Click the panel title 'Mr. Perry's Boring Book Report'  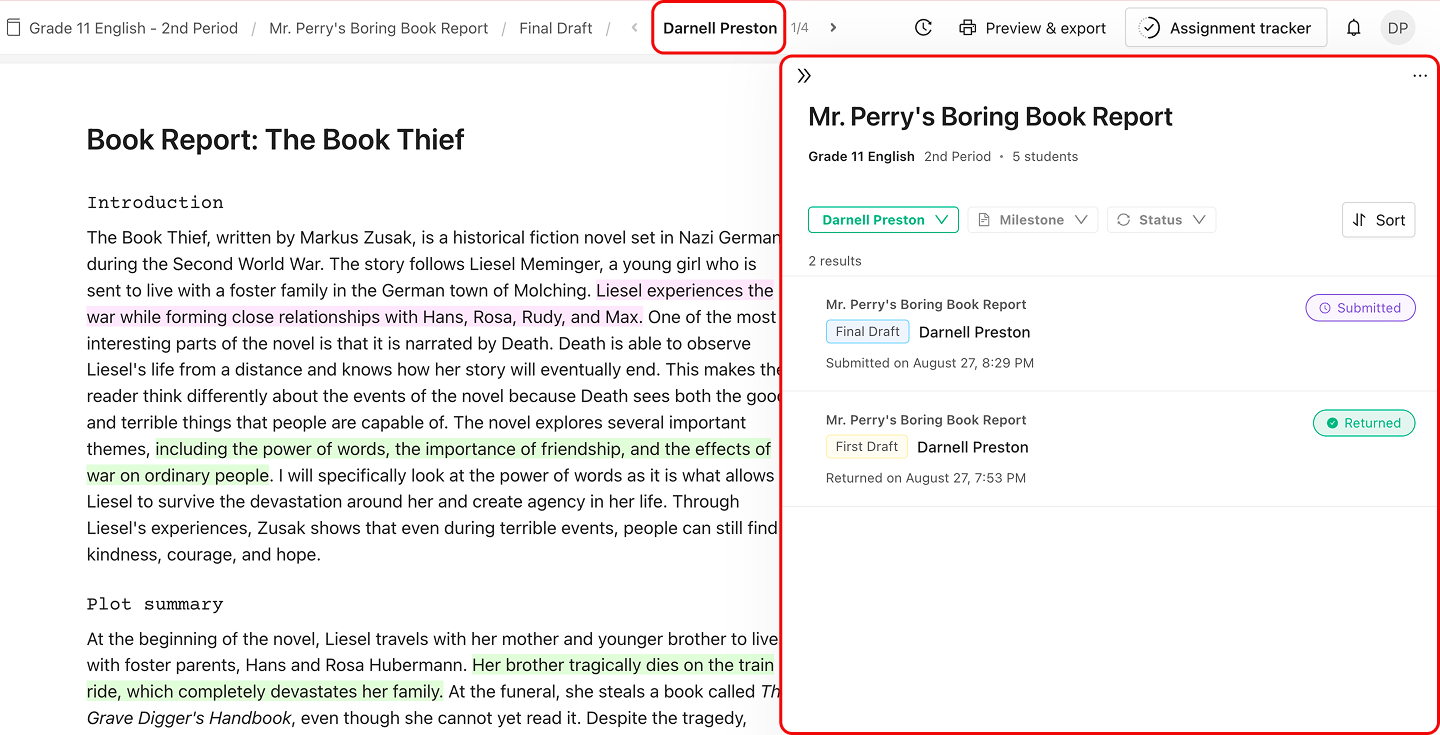990,117
